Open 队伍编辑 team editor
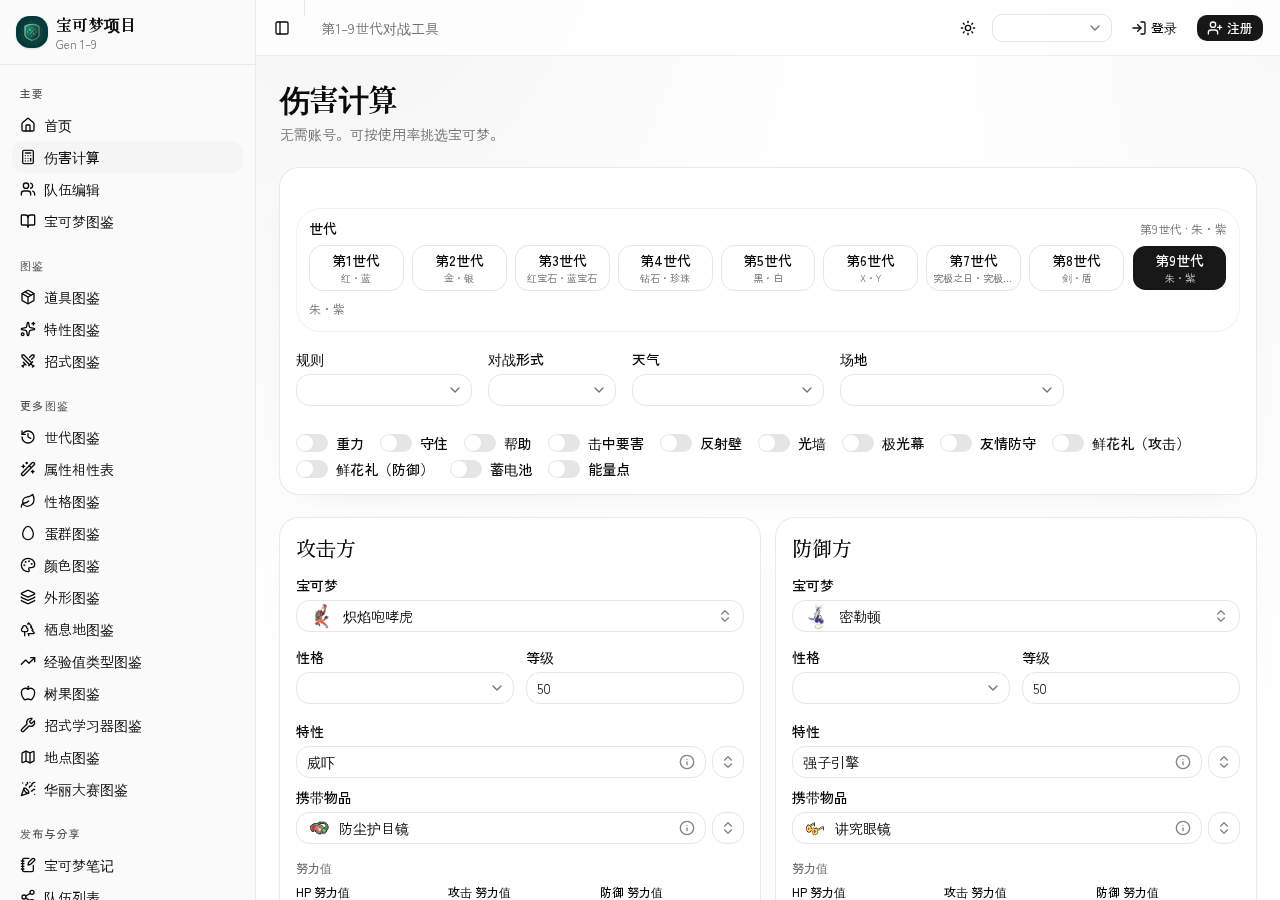The image size is (1280, 900). tap(127, 190)
